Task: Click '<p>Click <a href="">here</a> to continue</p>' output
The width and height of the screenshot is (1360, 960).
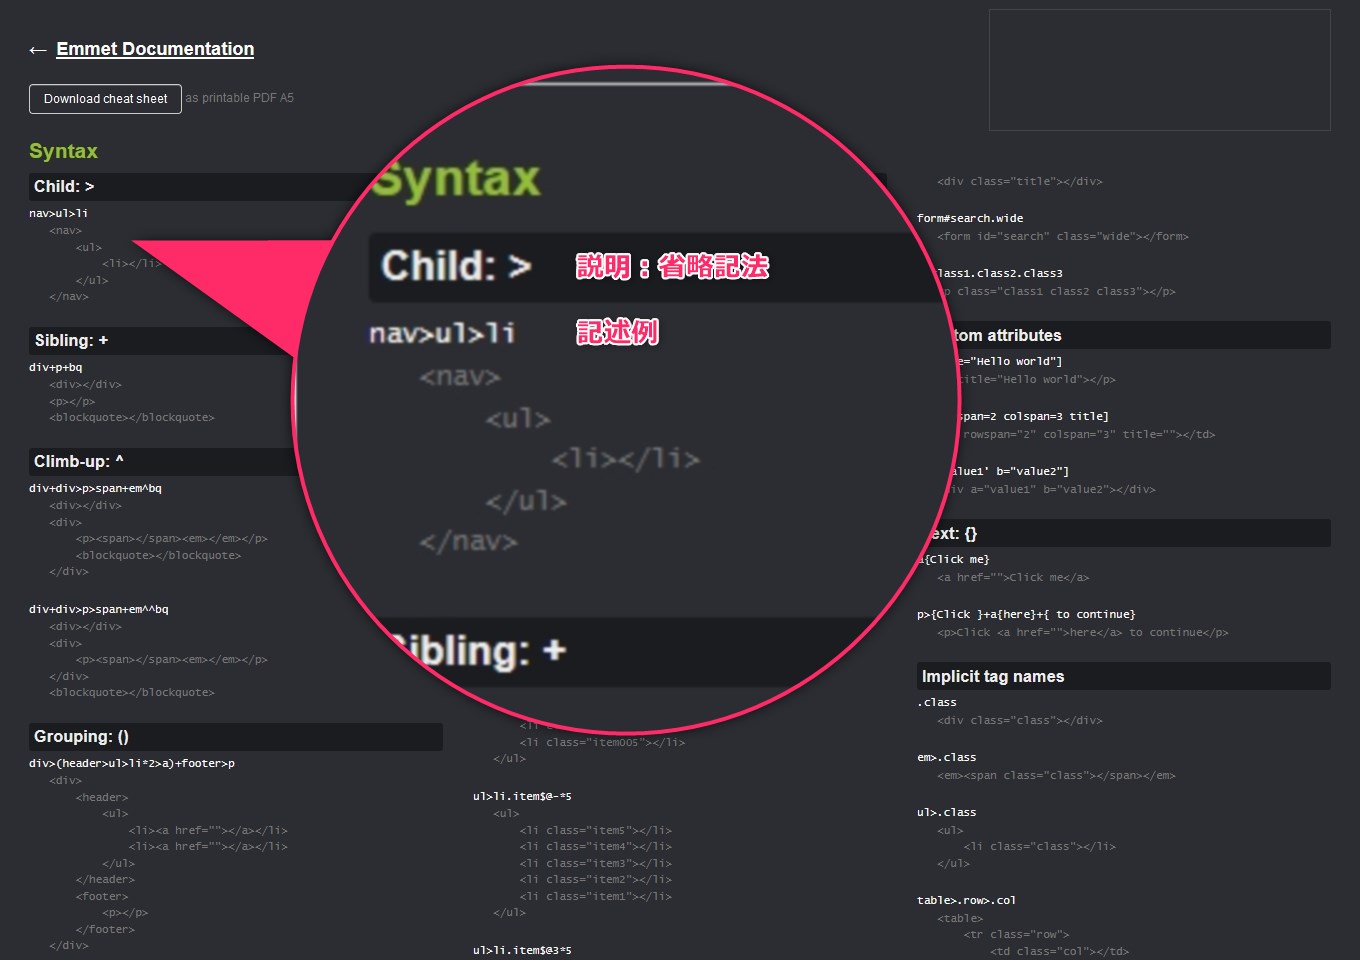Action: point(1083,632)
